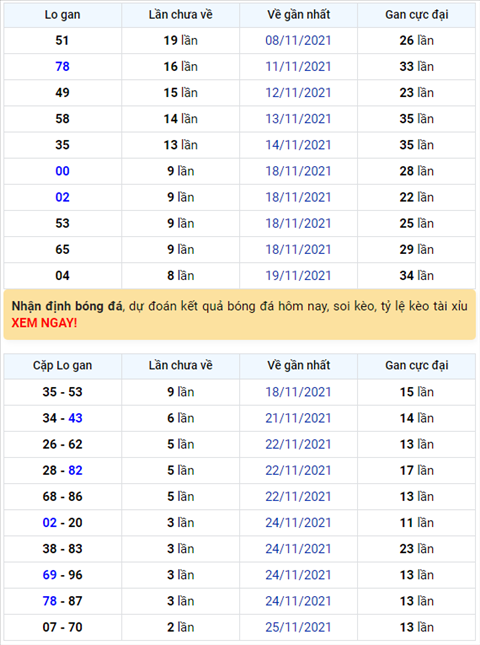Click pair 26 - 62
480x645 pixels.
63,444
